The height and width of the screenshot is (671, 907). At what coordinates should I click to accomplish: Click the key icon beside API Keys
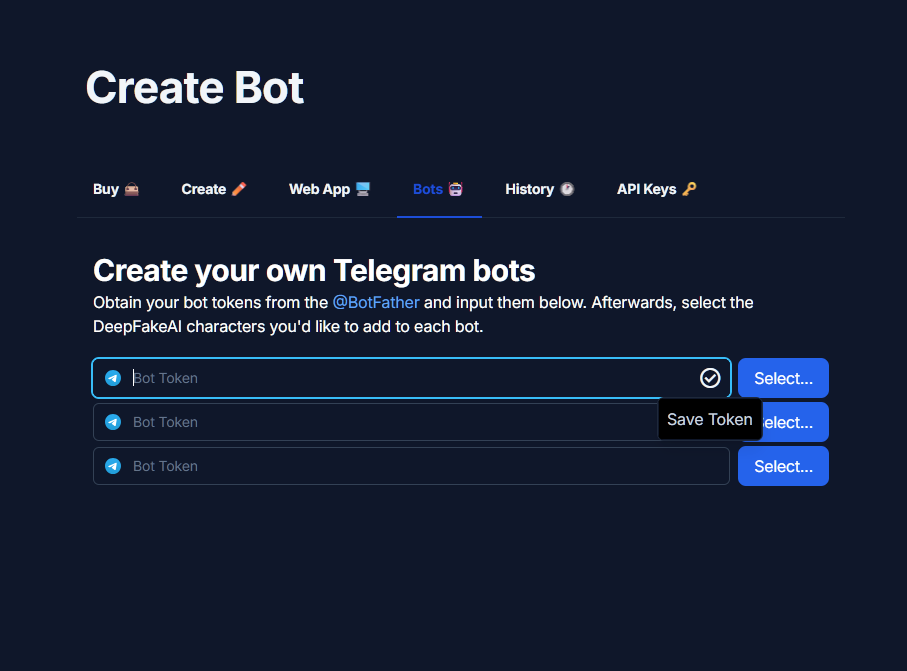click(x=689, y=189)
